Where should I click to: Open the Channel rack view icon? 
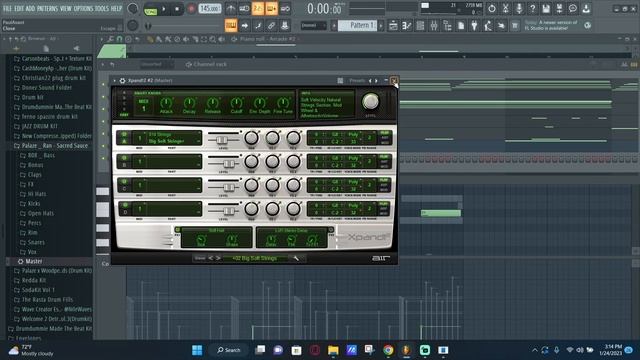click(x=420, y=26)
